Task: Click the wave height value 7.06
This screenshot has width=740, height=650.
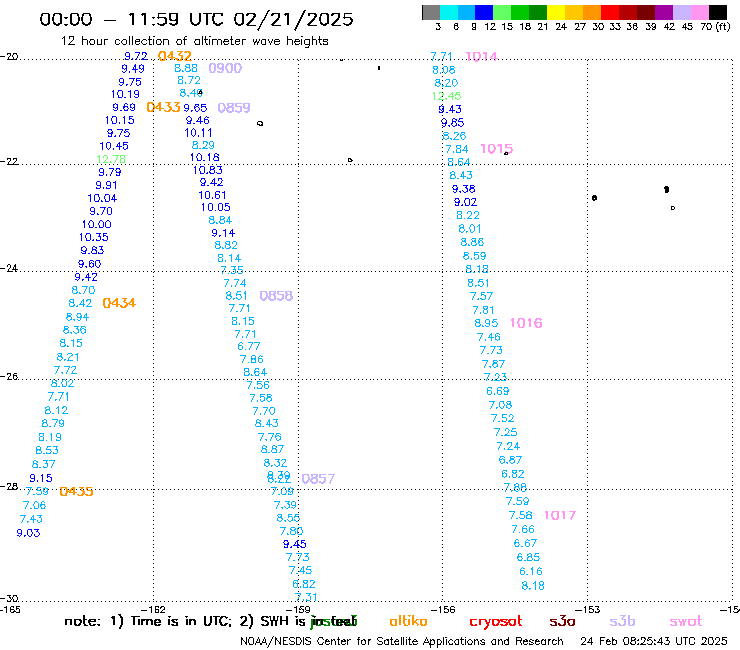Action: [34, 506]
